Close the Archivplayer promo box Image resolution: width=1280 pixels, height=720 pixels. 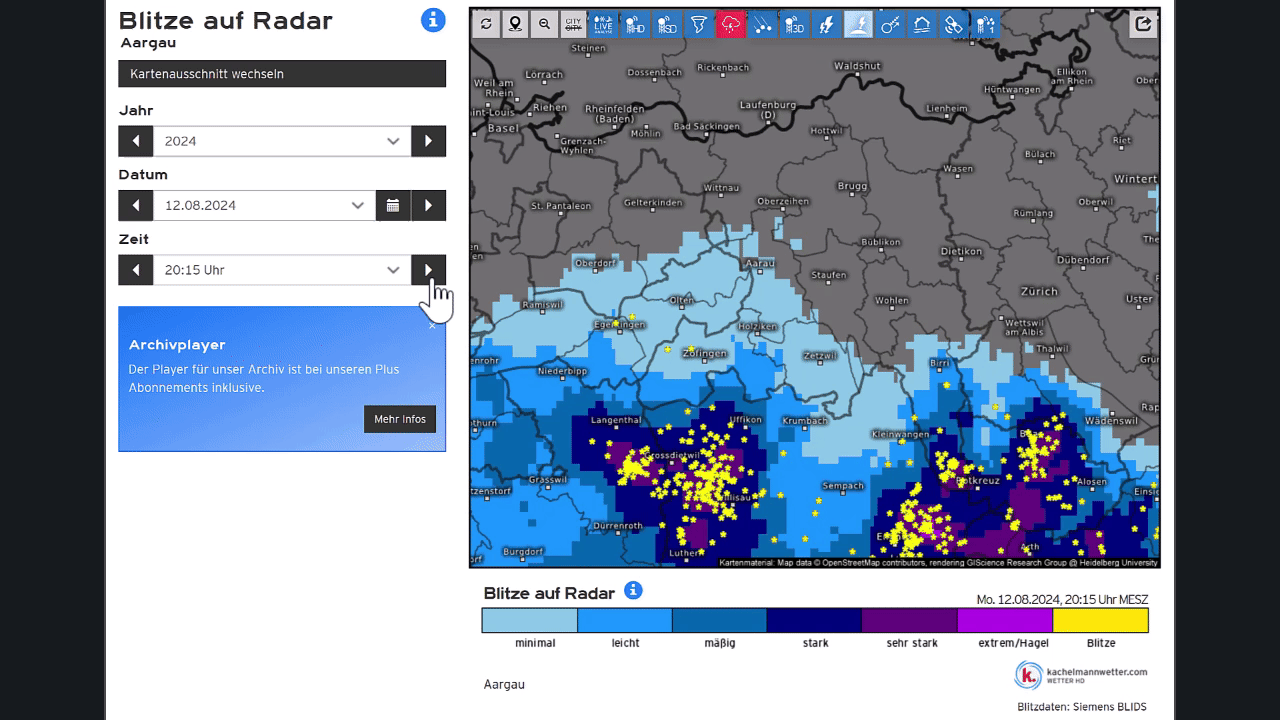[x=432, y=325]
